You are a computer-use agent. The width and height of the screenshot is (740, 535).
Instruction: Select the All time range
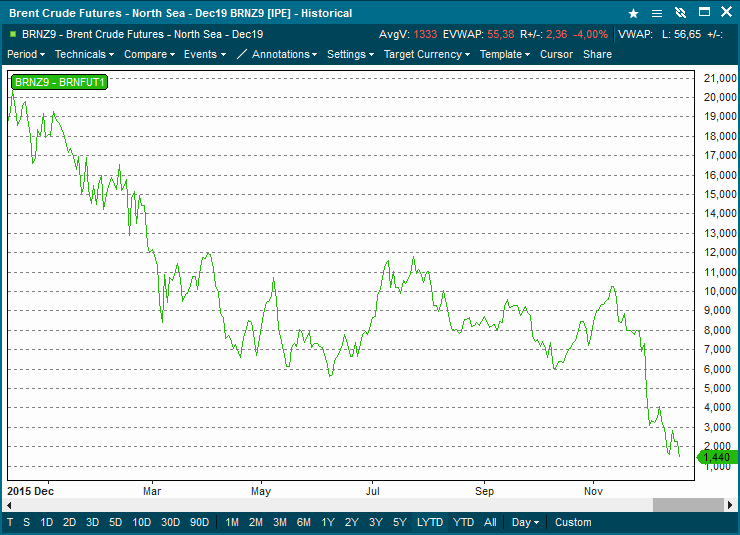[x=490, y=522]
